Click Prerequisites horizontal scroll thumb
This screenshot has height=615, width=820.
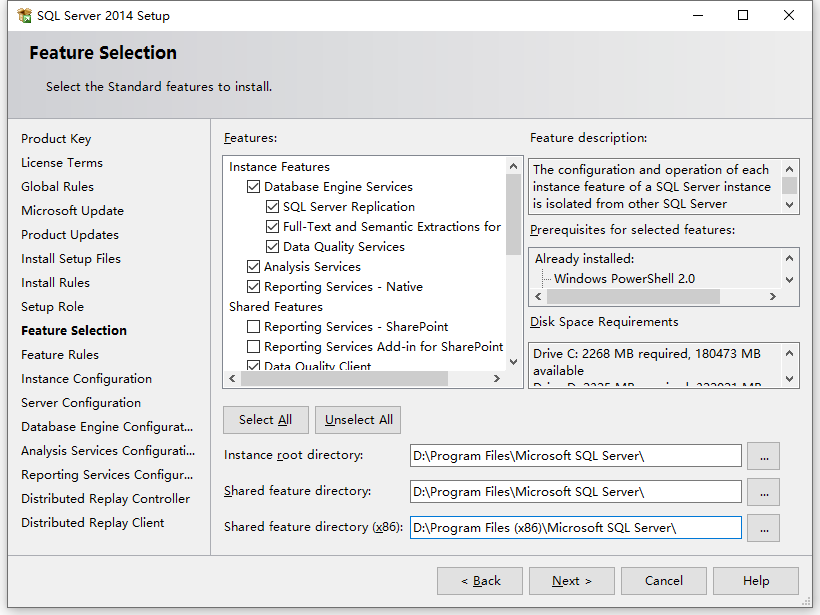633,297
